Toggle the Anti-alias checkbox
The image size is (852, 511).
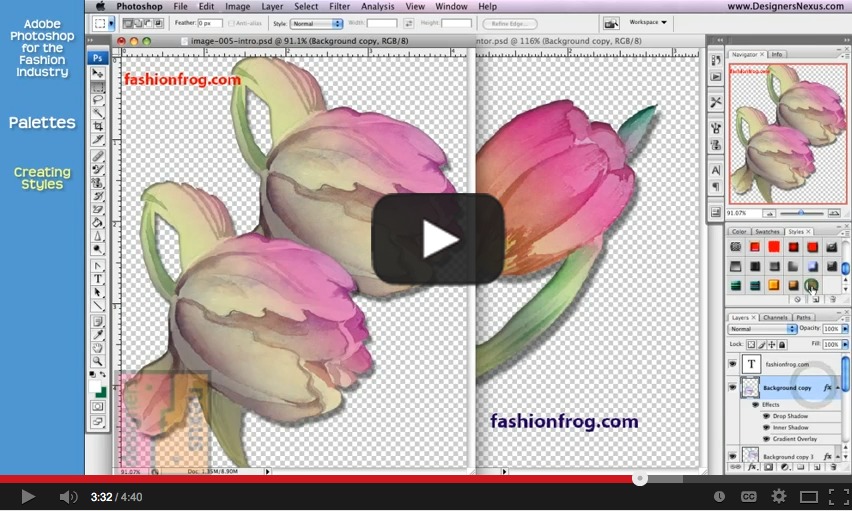point(231,23)
